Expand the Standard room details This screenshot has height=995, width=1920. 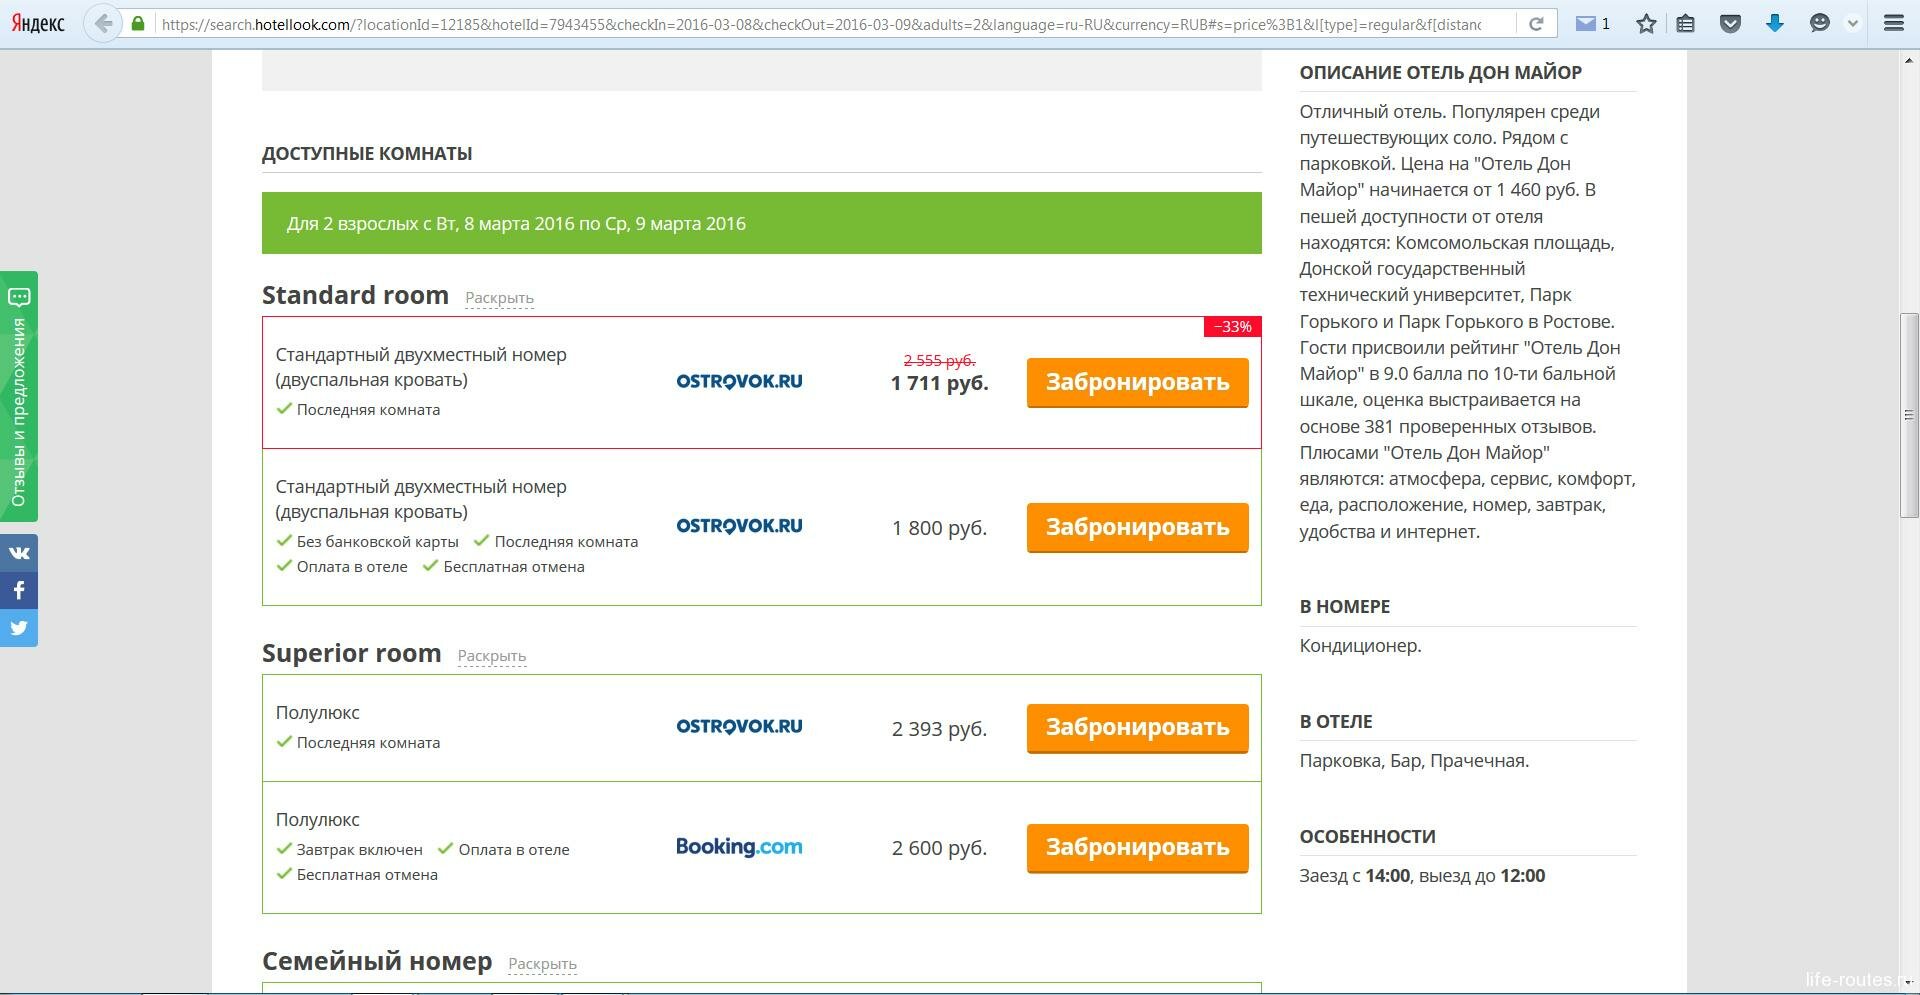499,298
